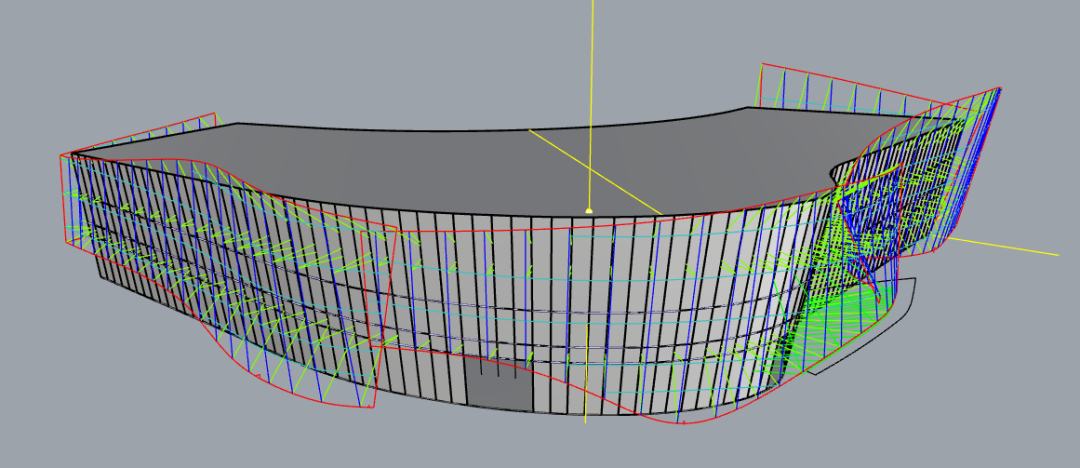
Task: Click top-left corner of the left red panel
Action: pyautogui.click(x=62, y=155)
